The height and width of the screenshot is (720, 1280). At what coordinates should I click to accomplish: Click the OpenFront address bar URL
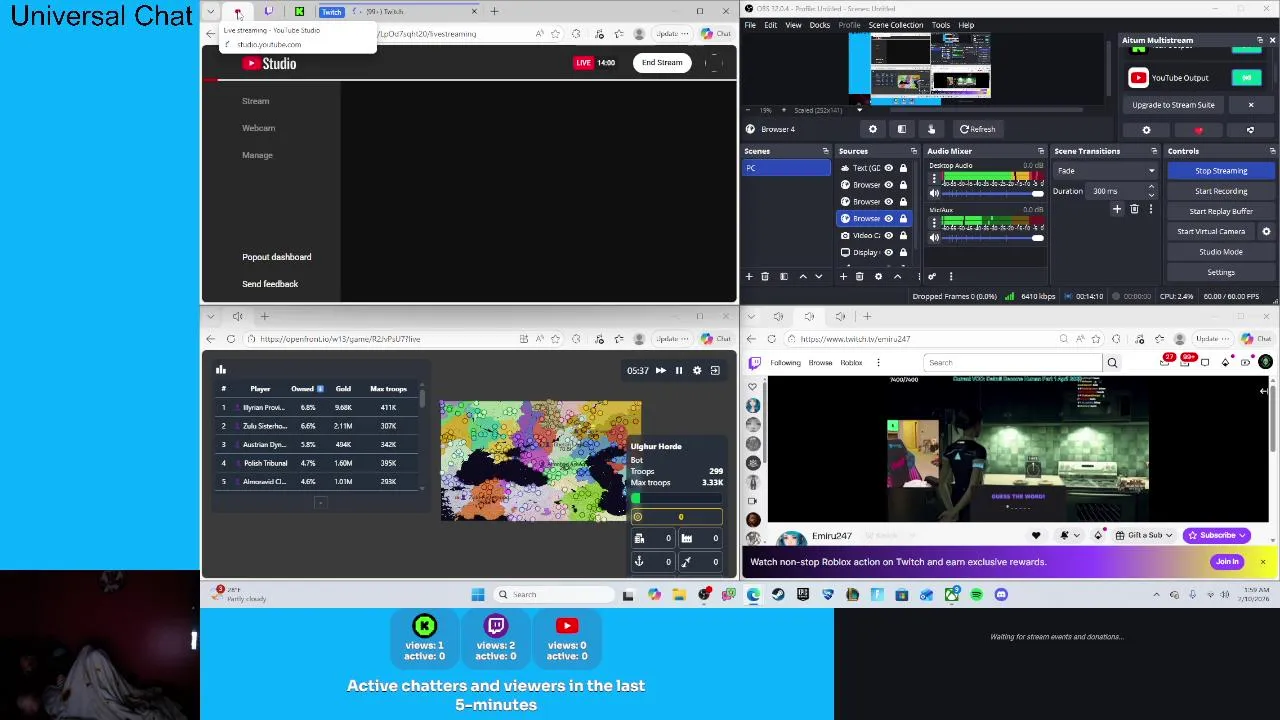pyautogui.click(x=340, y=339)
